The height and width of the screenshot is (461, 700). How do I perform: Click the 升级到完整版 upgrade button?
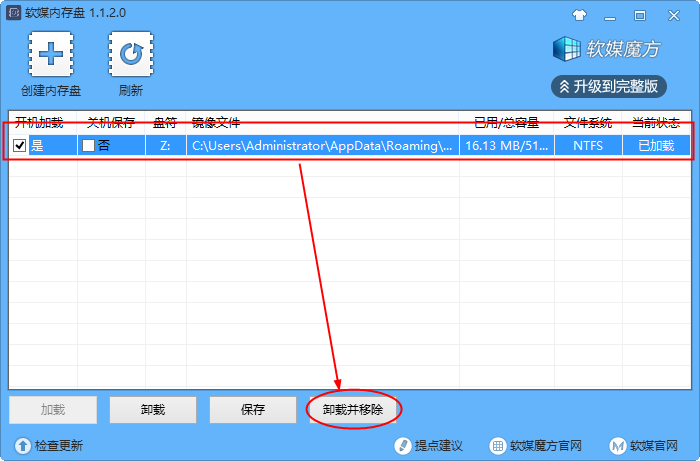click(609, 87)
